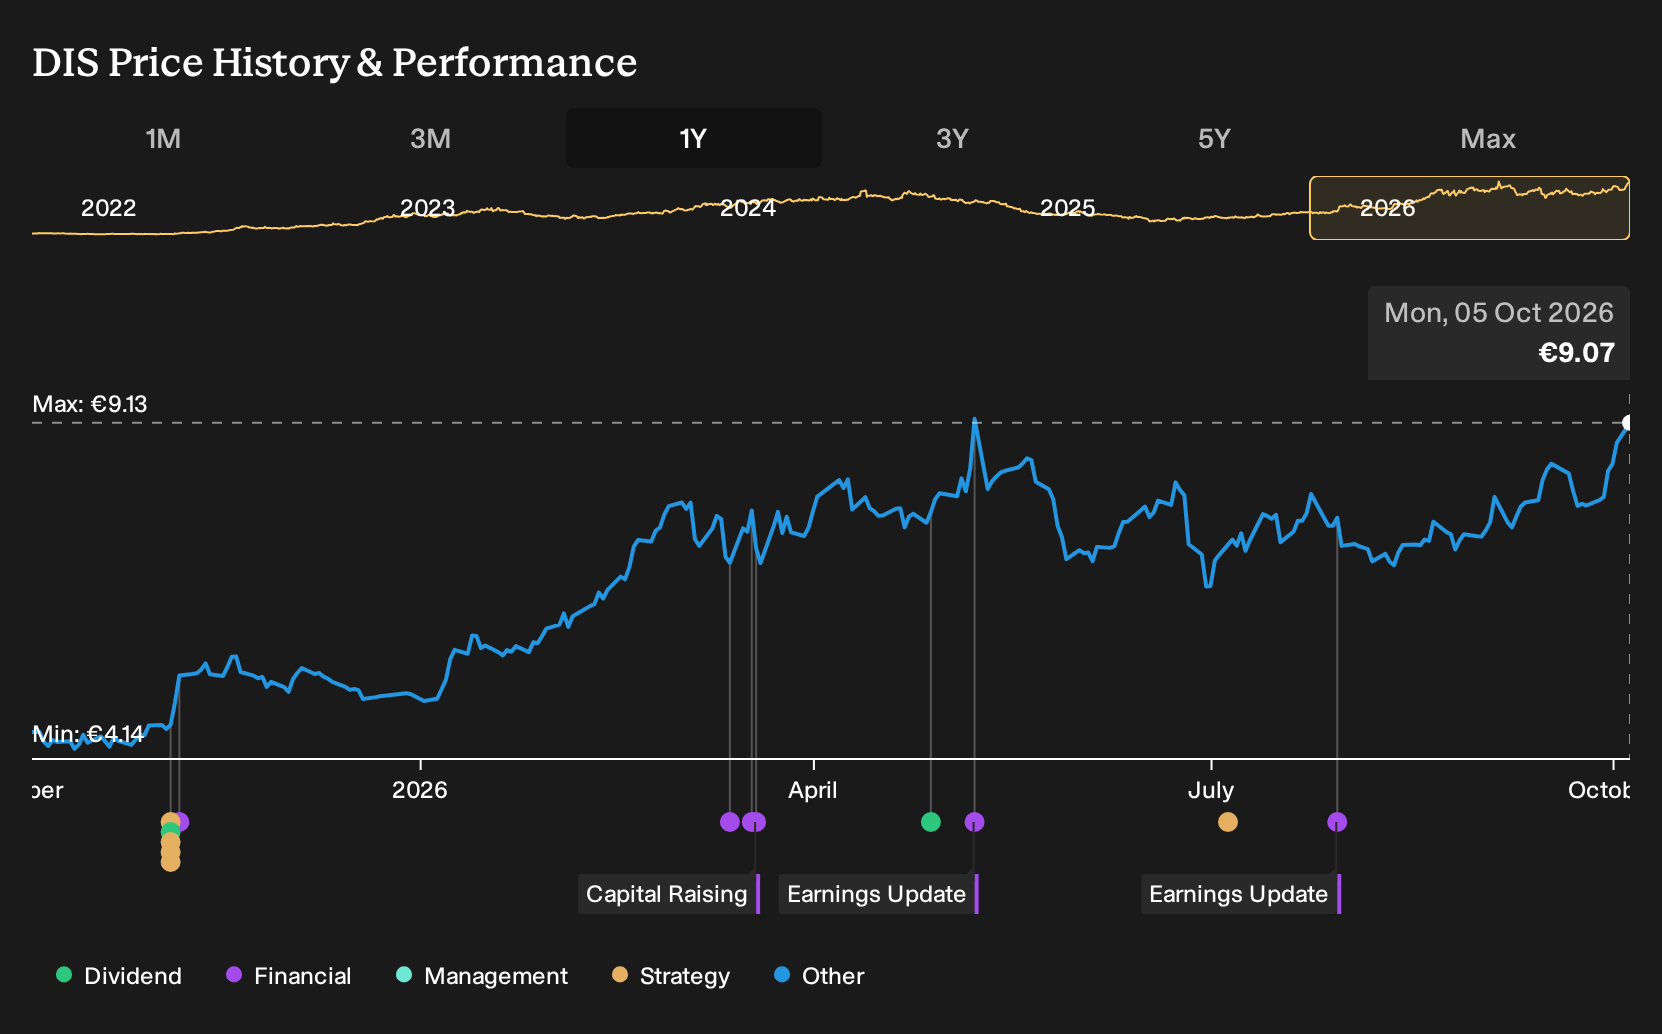This screenshot has height=1034, width=1662.
Task: Select the purple marker above the post-July Earnings Update
Action: pyautogui.click(x=1337, y=822)
